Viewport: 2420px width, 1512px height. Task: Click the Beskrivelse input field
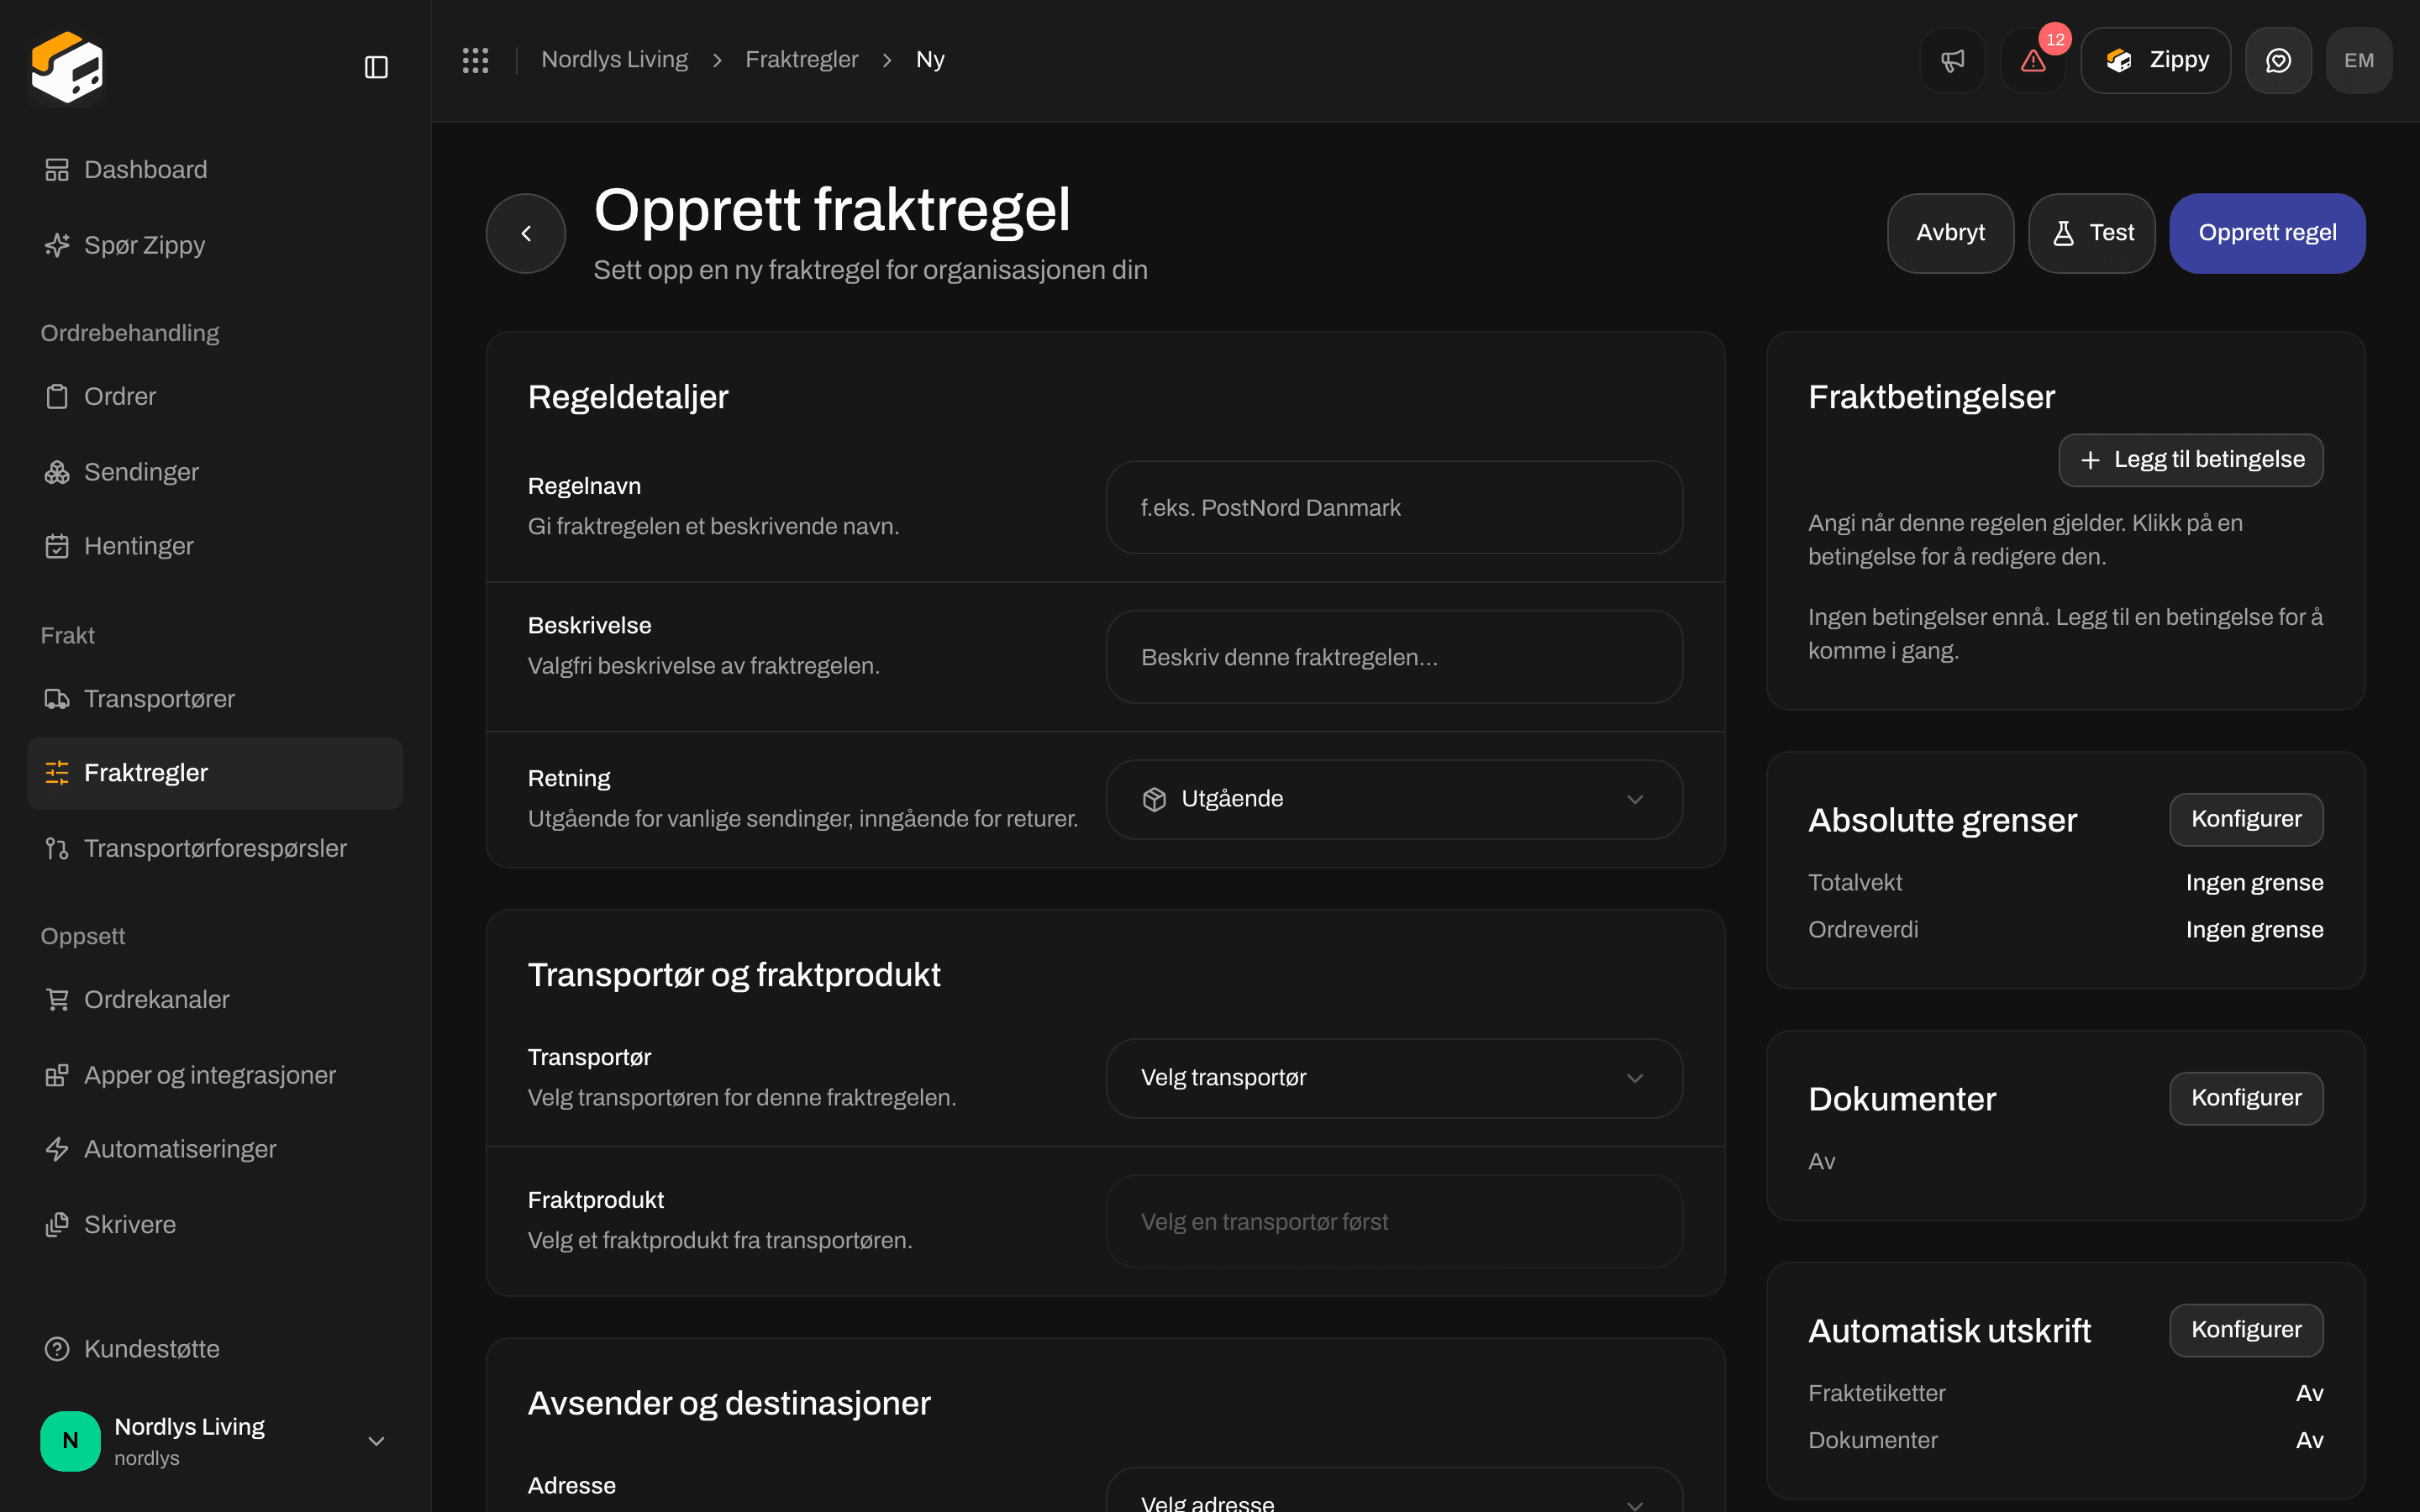1394,657
